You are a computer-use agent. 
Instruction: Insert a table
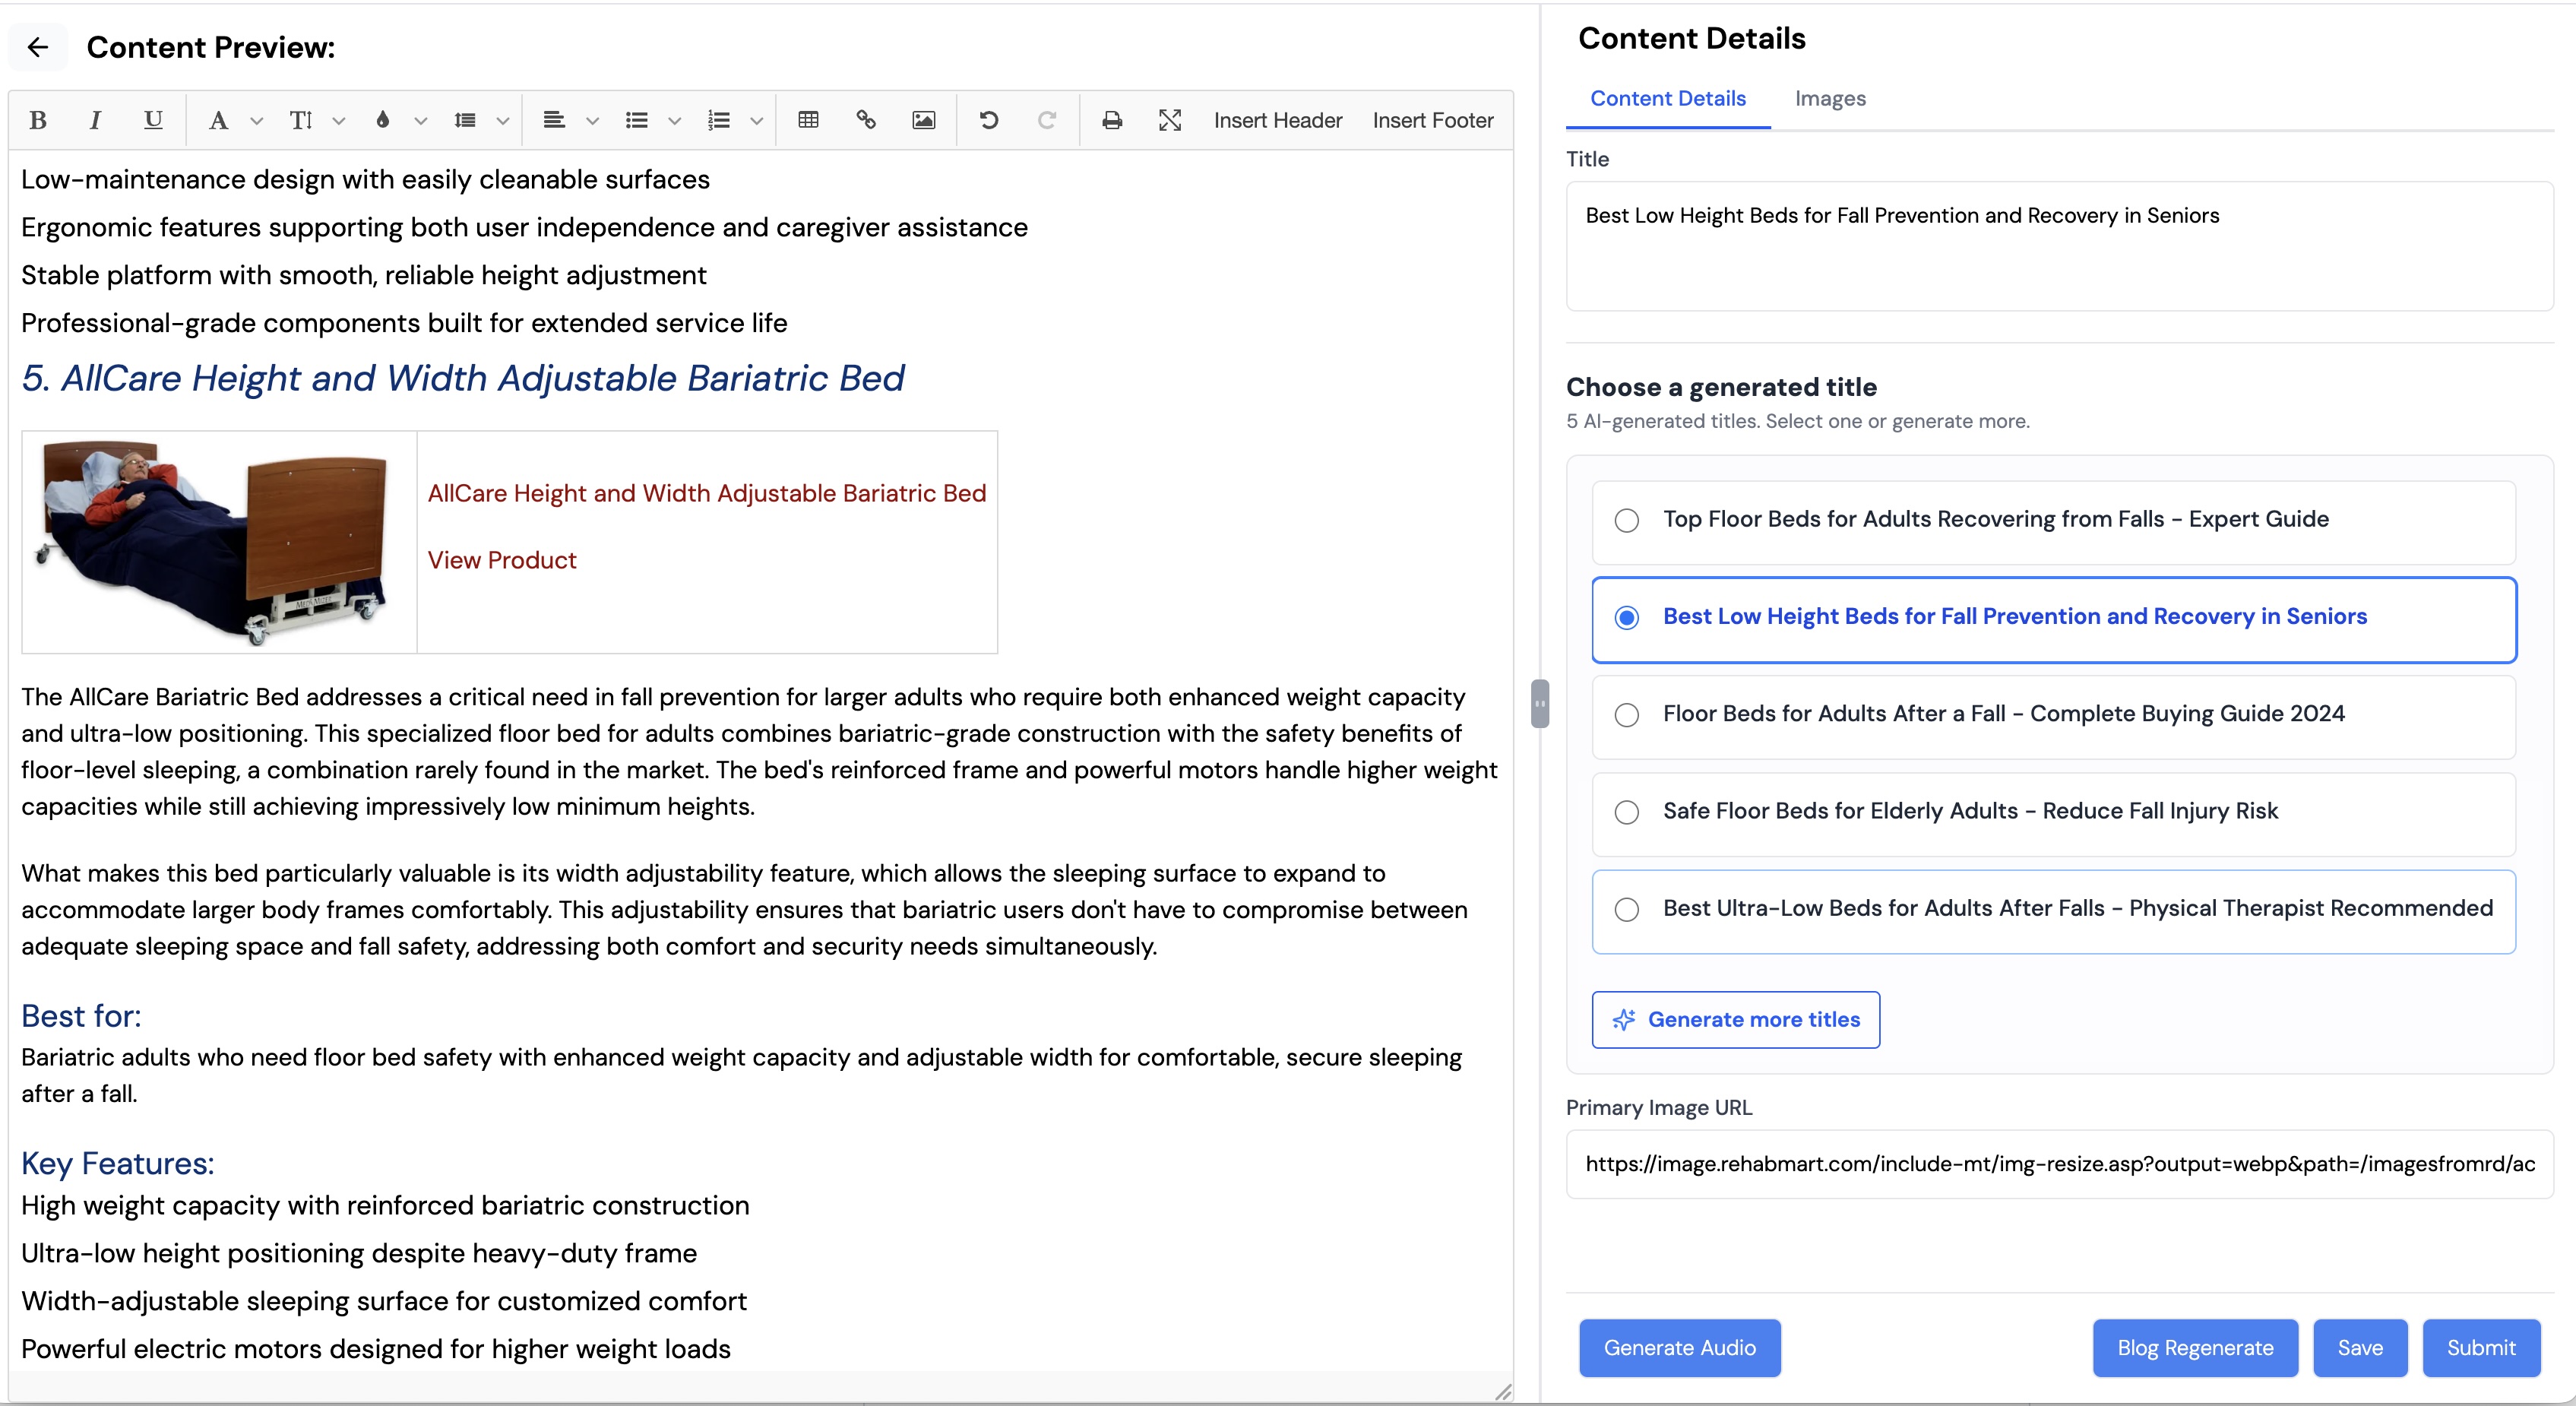(x=809, y=120)
